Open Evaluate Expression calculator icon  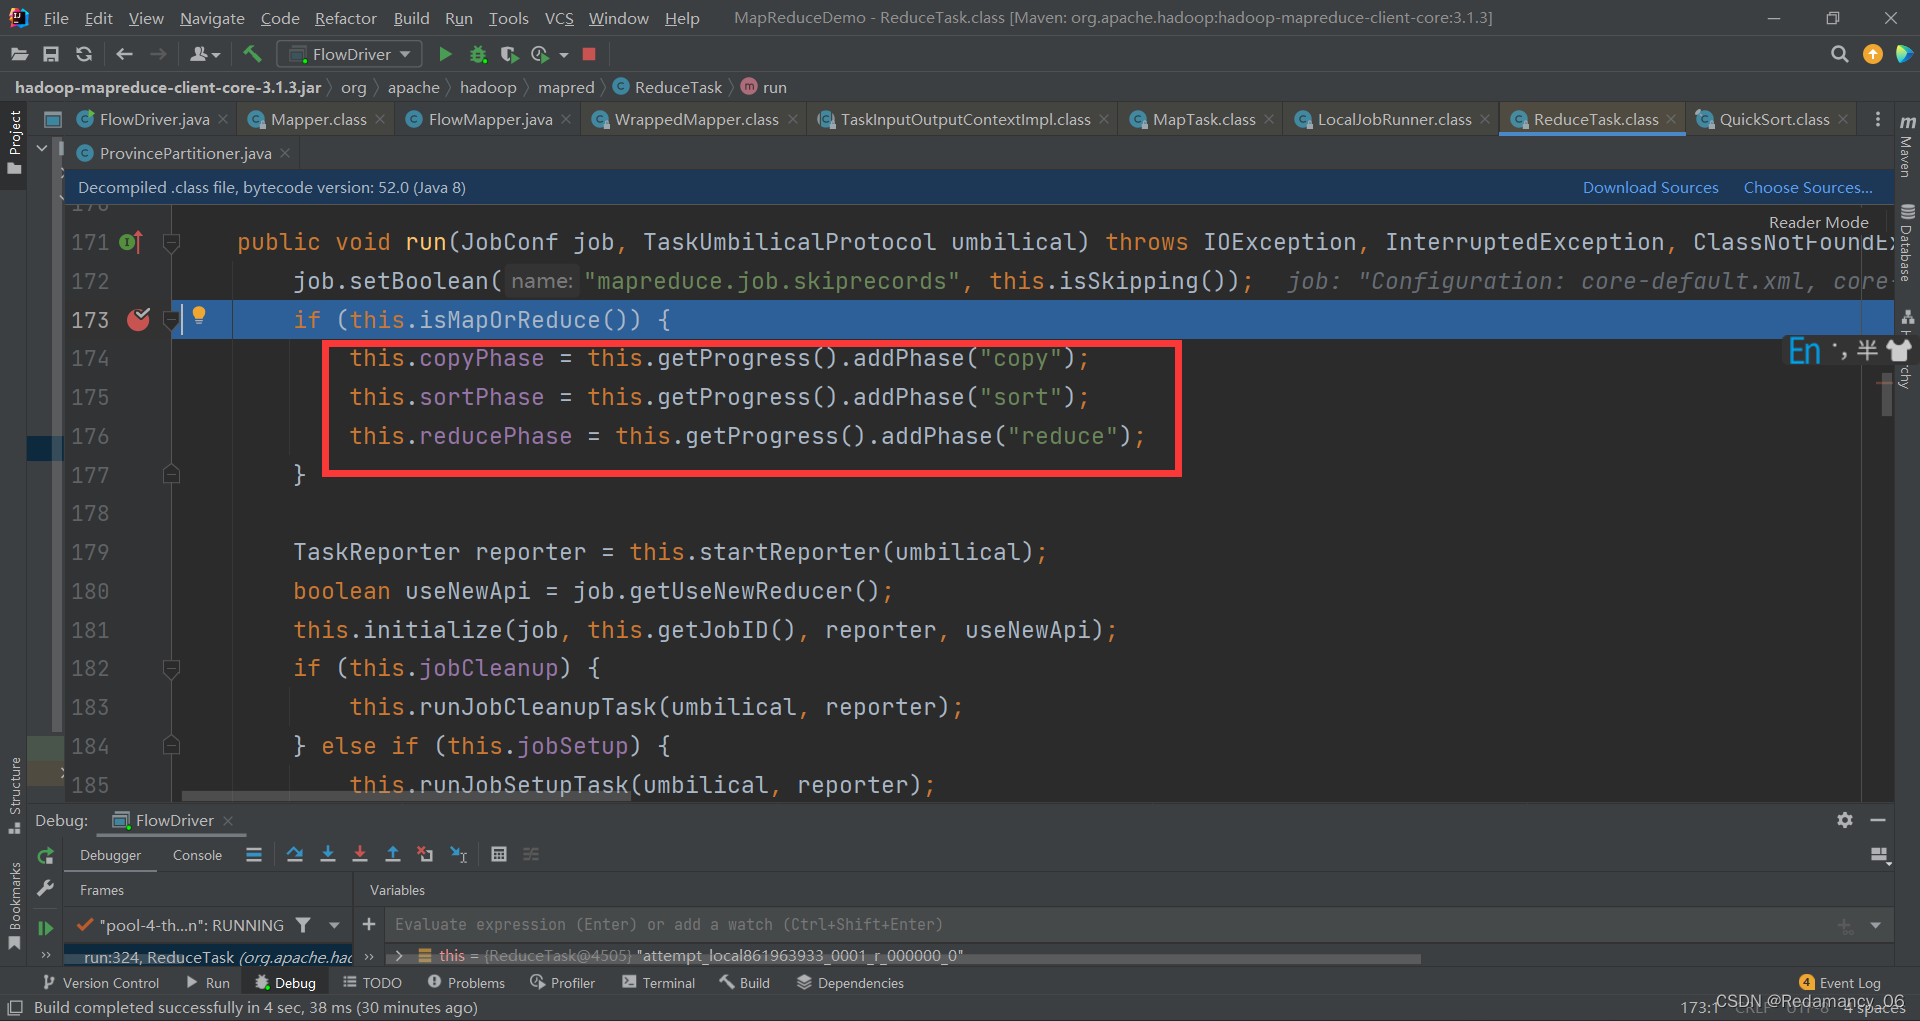click(499, 854)
